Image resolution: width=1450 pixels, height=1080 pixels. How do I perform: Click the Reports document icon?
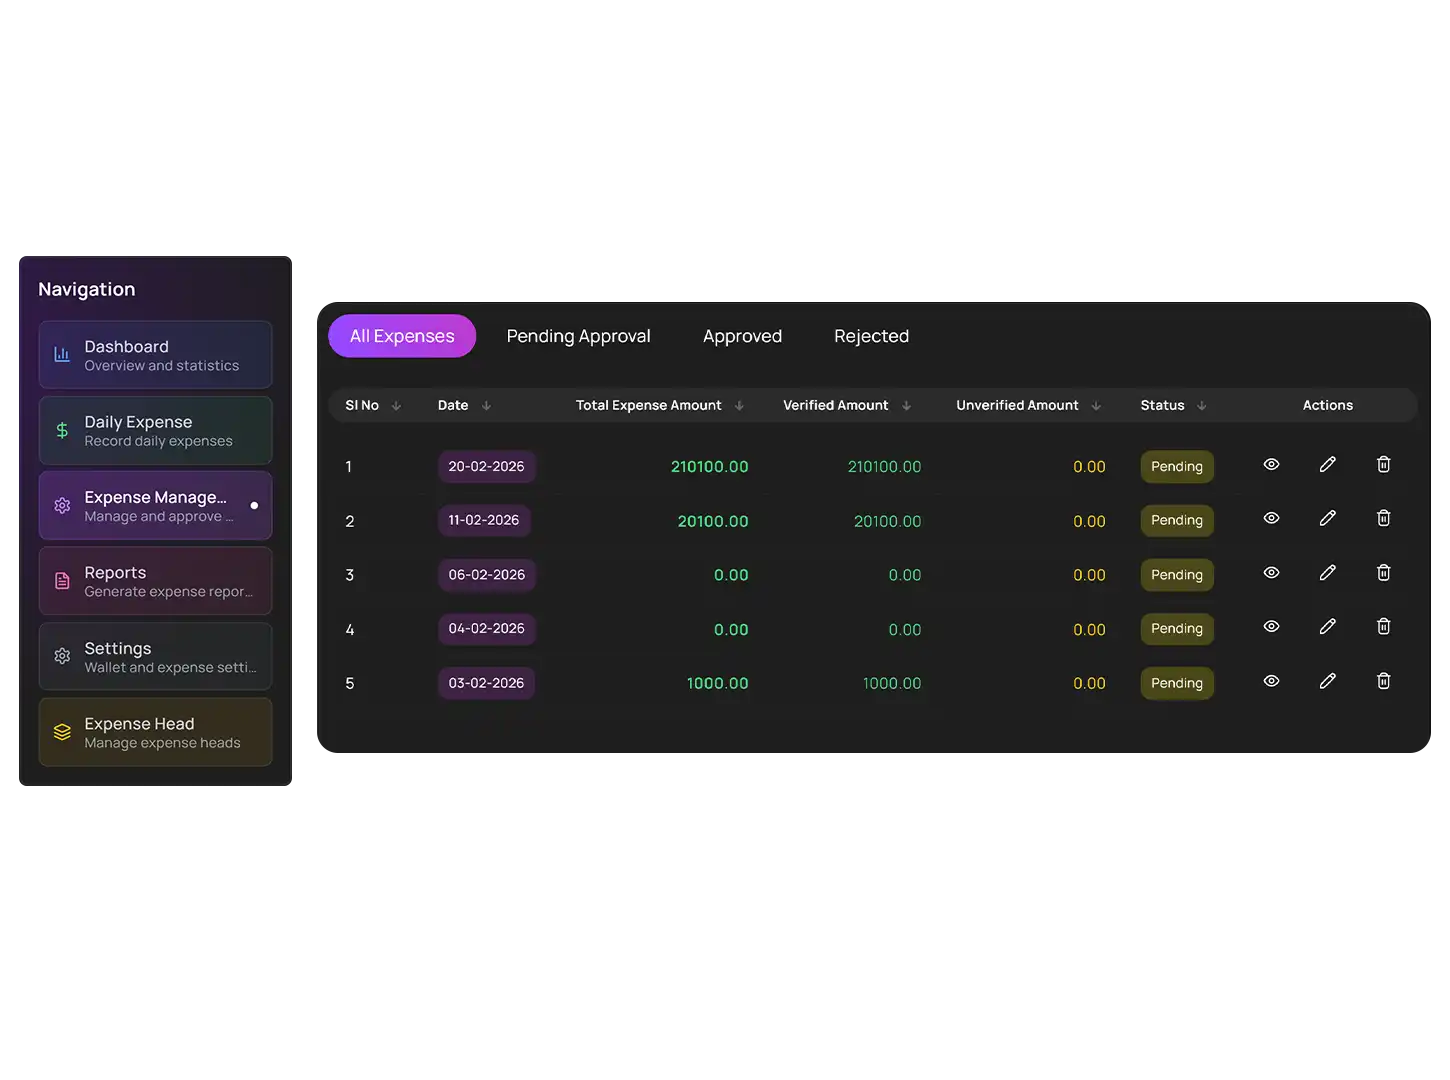62,581
